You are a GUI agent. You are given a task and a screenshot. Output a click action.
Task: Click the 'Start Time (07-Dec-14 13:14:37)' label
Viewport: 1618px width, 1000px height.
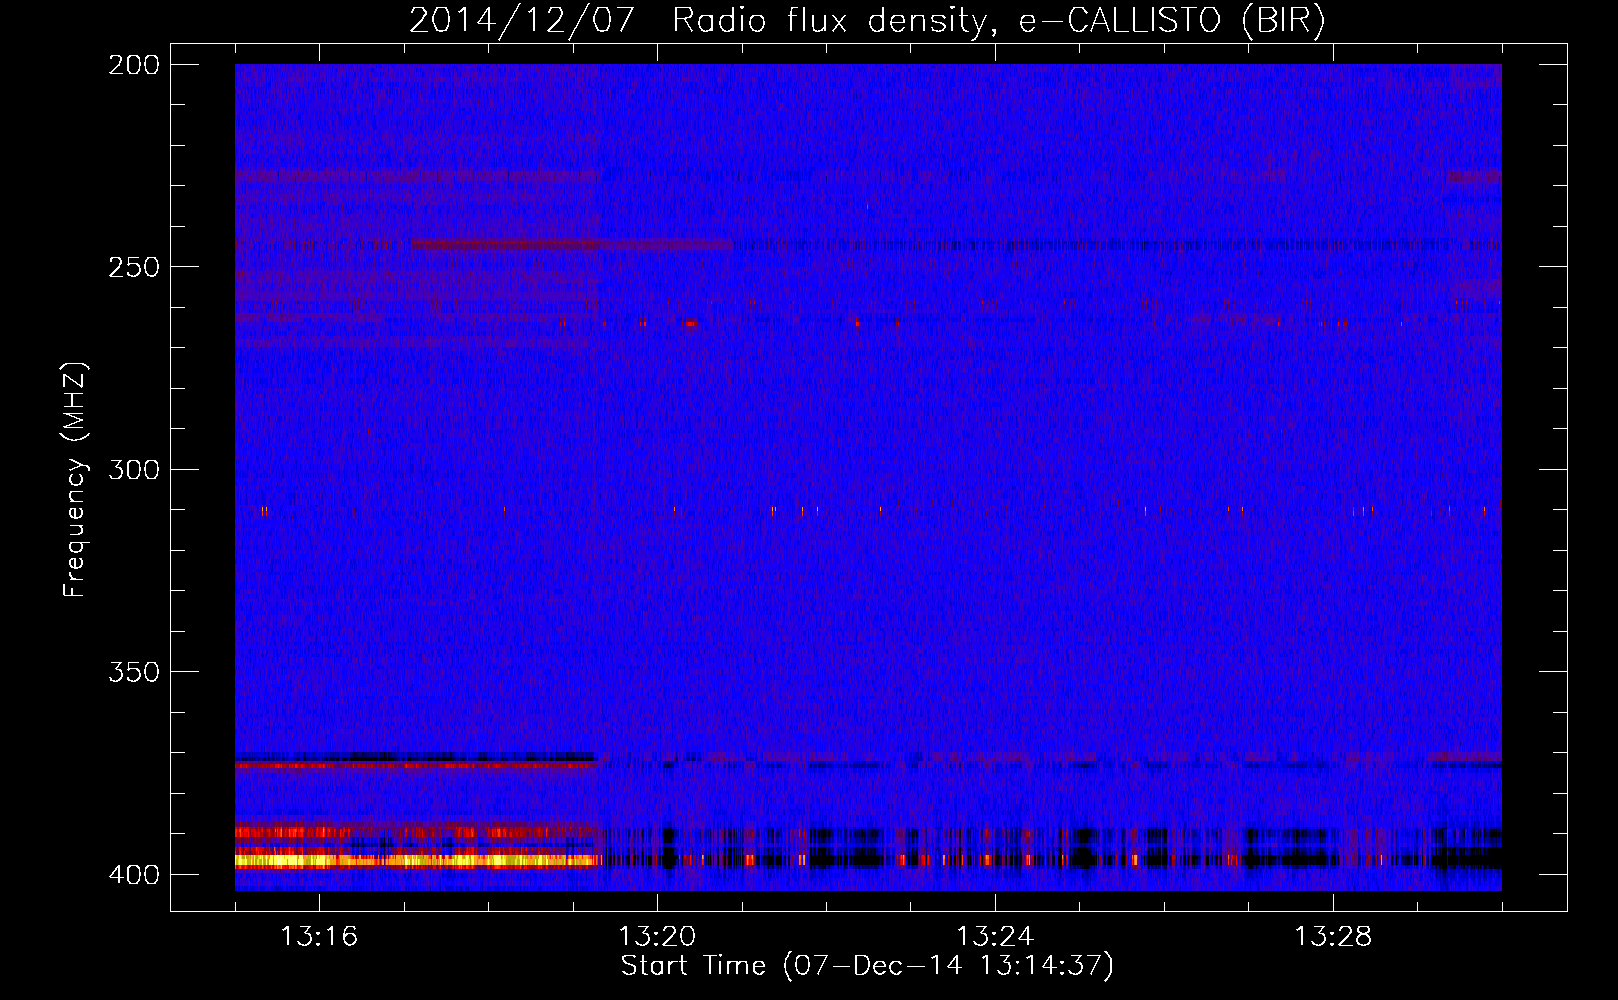coord(867,966)
